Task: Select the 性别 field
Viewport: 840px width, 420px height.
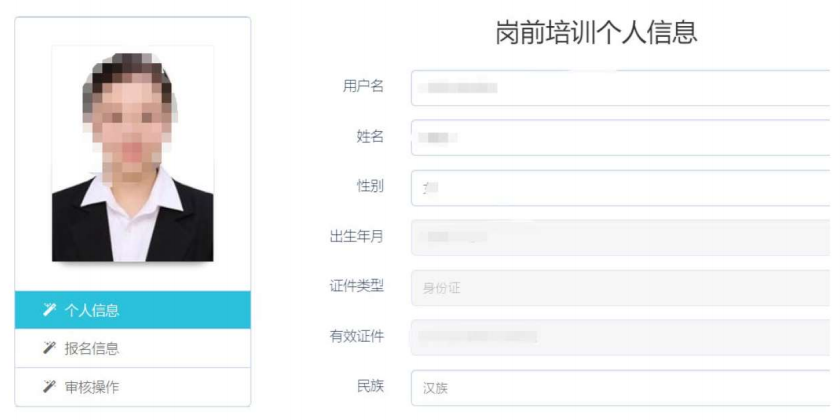Action: pyautogui.click(x=620, y=188)
